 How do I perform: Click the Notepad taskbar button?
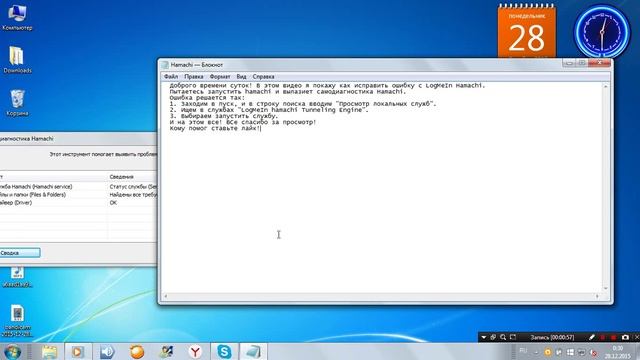(x=253, y=351)
